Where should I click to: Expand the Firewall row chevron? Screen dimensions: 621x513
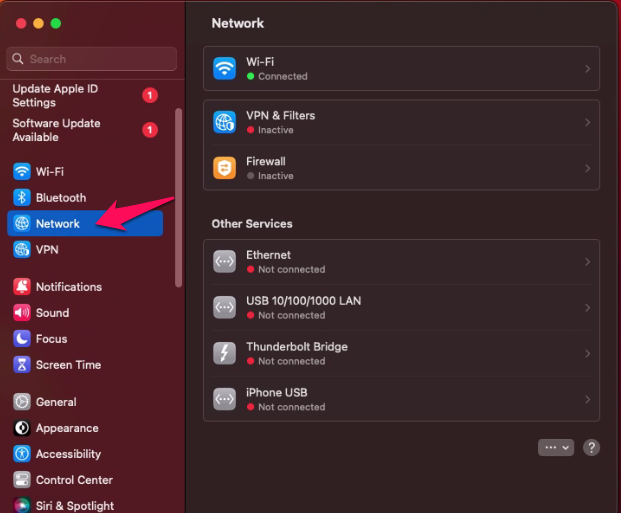click(x=587, y=168)
